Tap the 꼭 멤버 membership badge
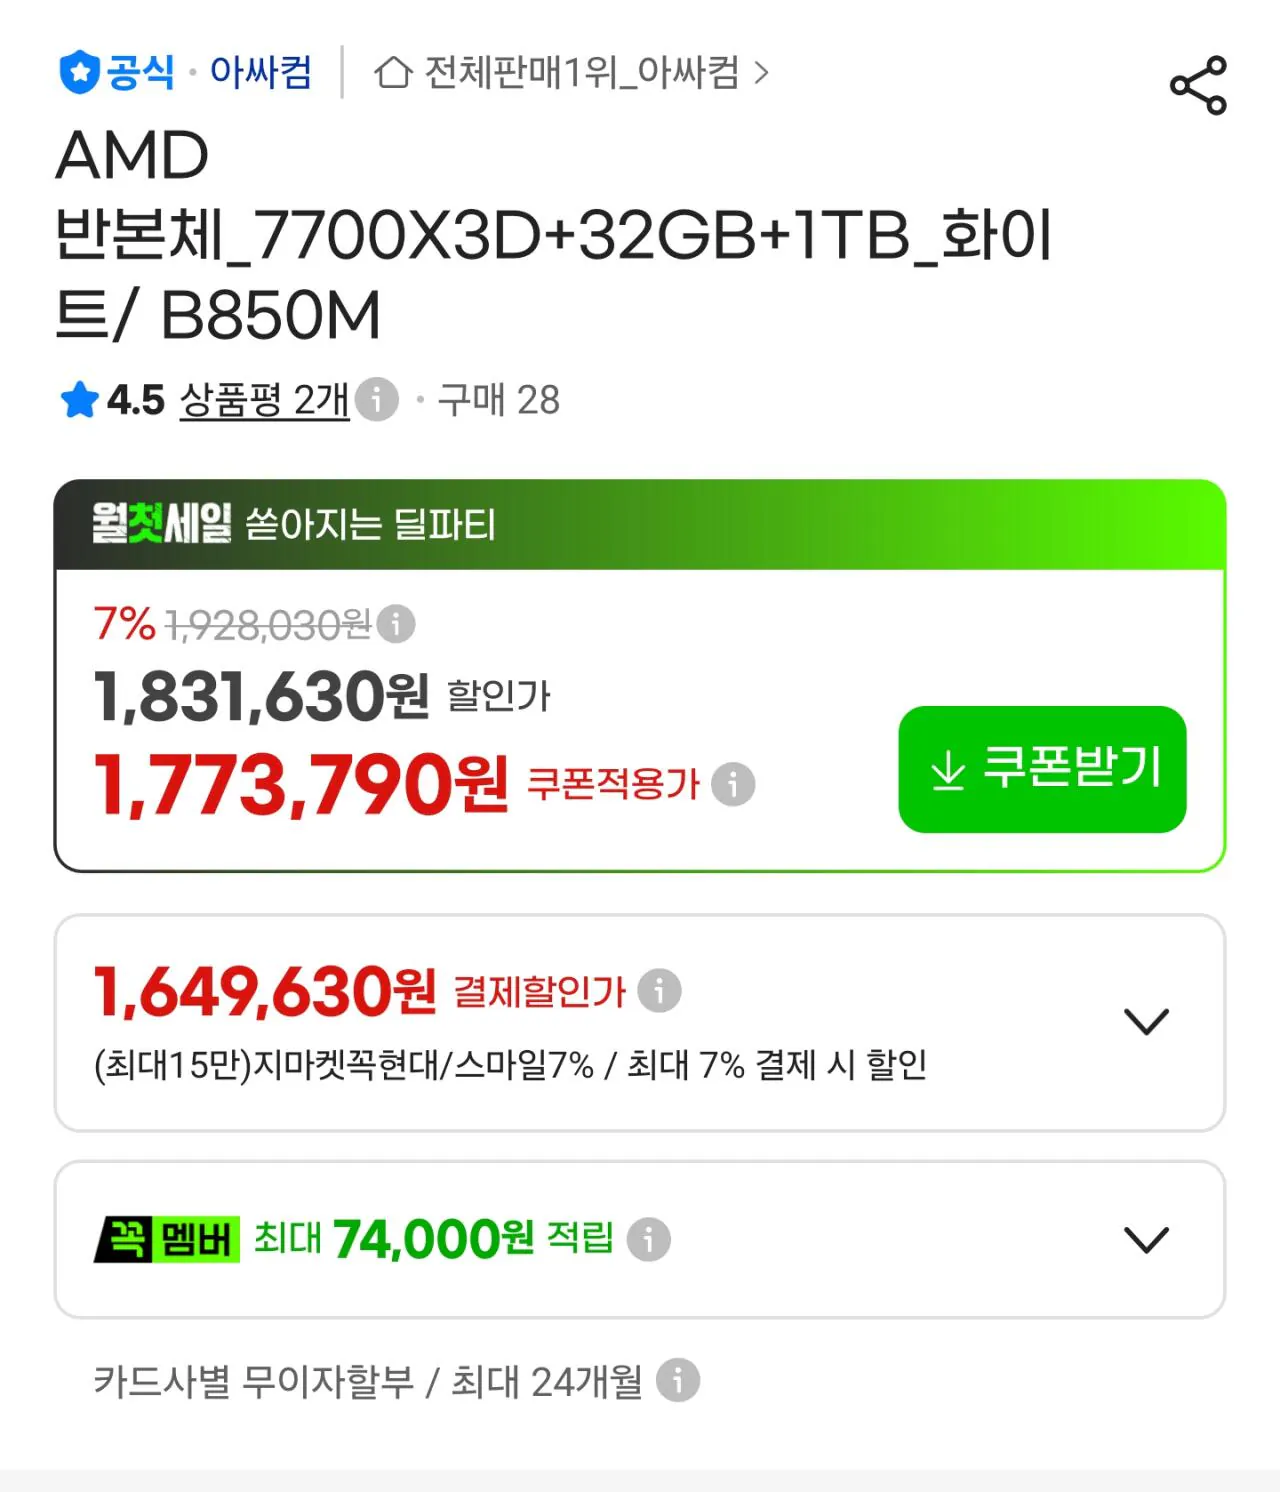1280x1492 pixels. (x=166, y=1240)
